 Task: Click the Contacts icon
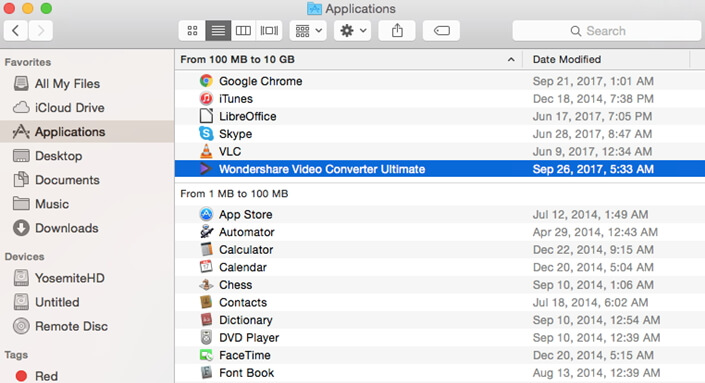click(x=206, y=302)
